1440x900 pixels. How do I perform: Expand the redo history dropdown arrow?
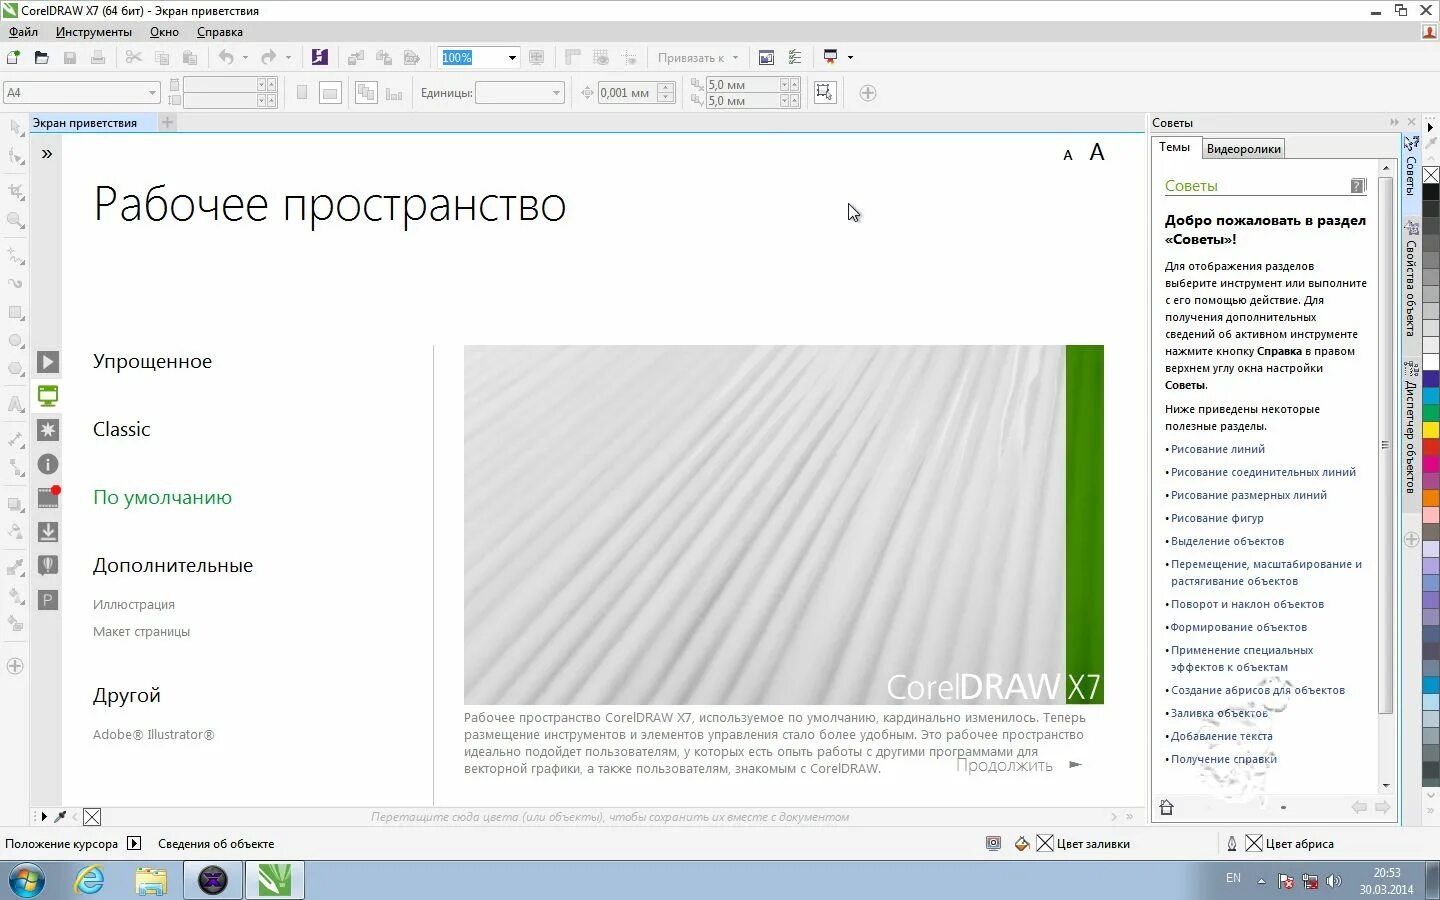click(x=288, y=58)
